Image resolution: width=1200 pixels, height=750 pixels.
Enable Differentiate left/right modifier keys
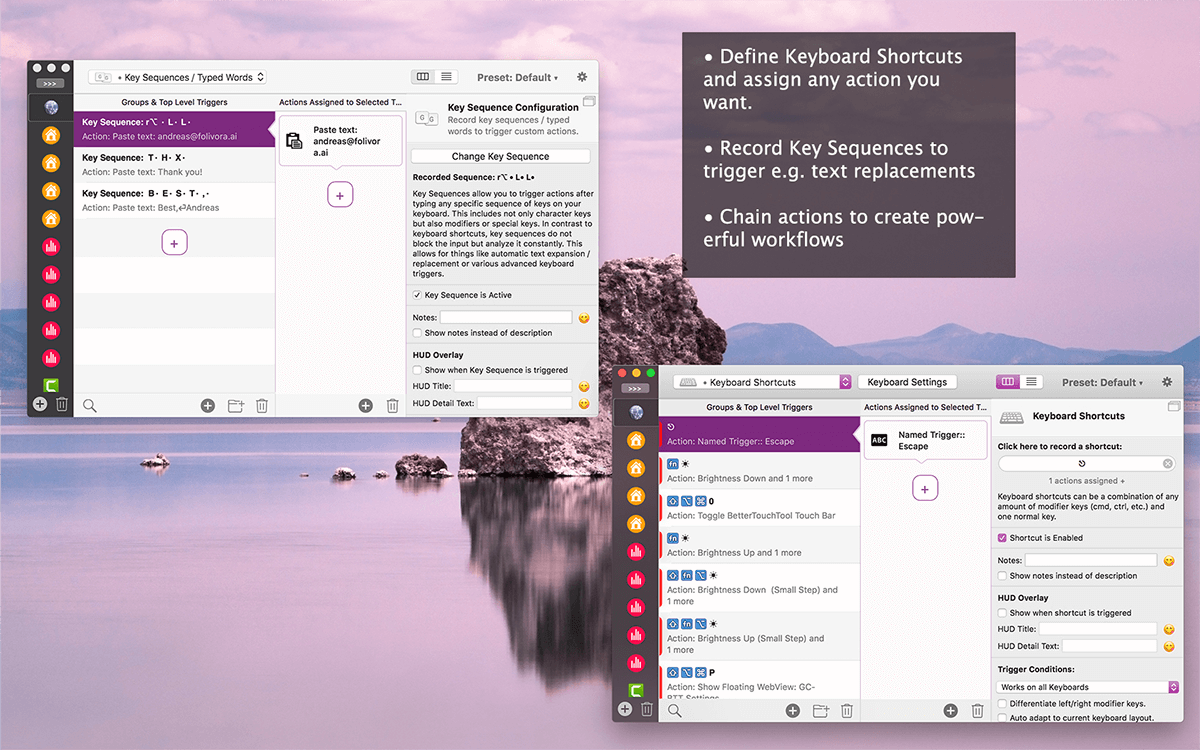point(1002,703)
